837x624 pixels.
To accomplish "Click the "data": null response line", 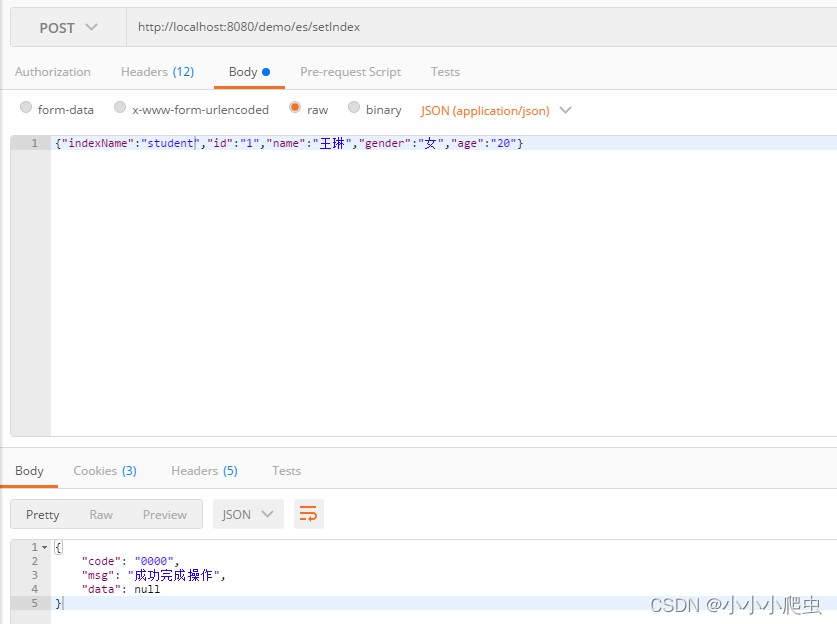I will 121,589.
